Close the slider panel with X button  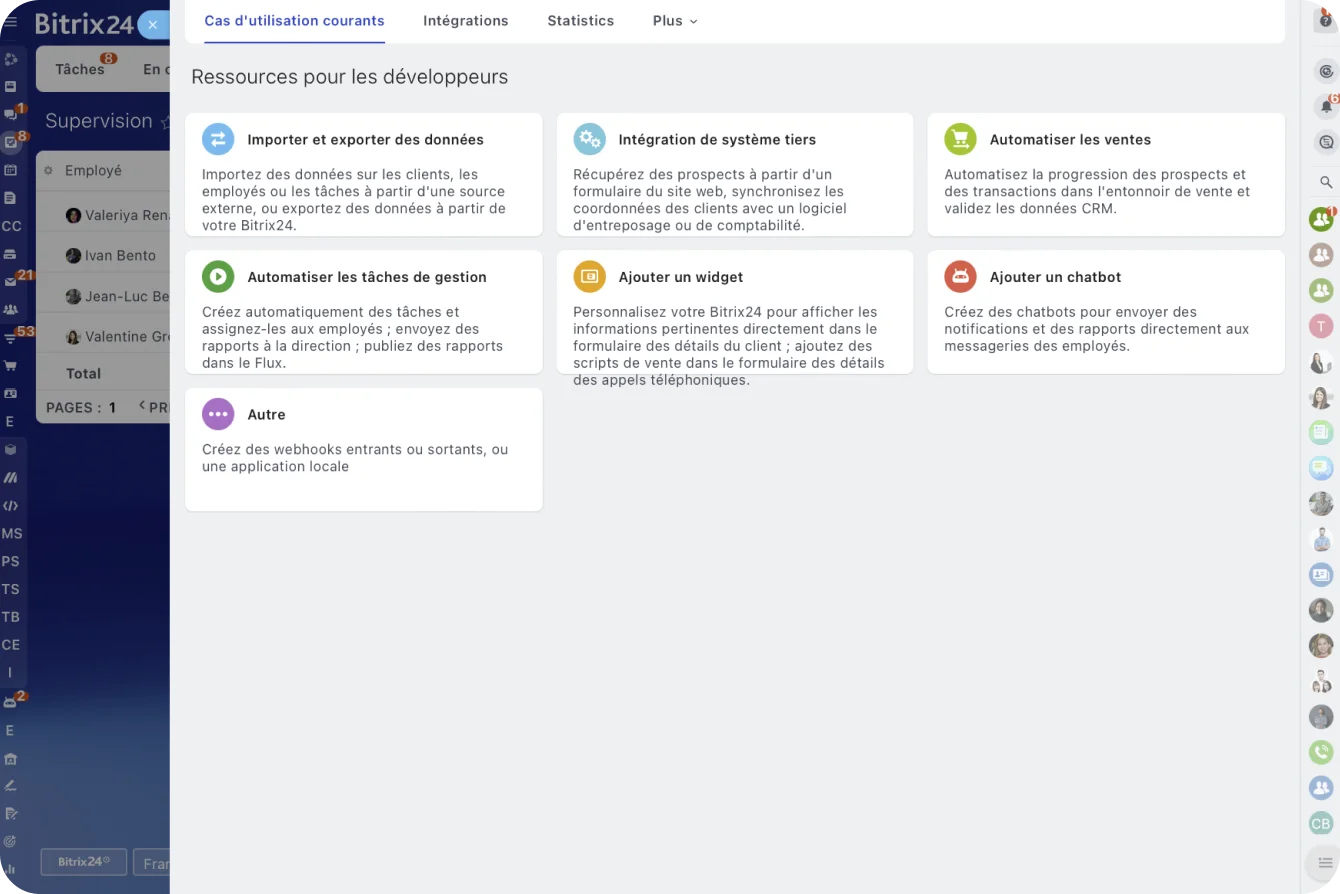coord(153,25)
